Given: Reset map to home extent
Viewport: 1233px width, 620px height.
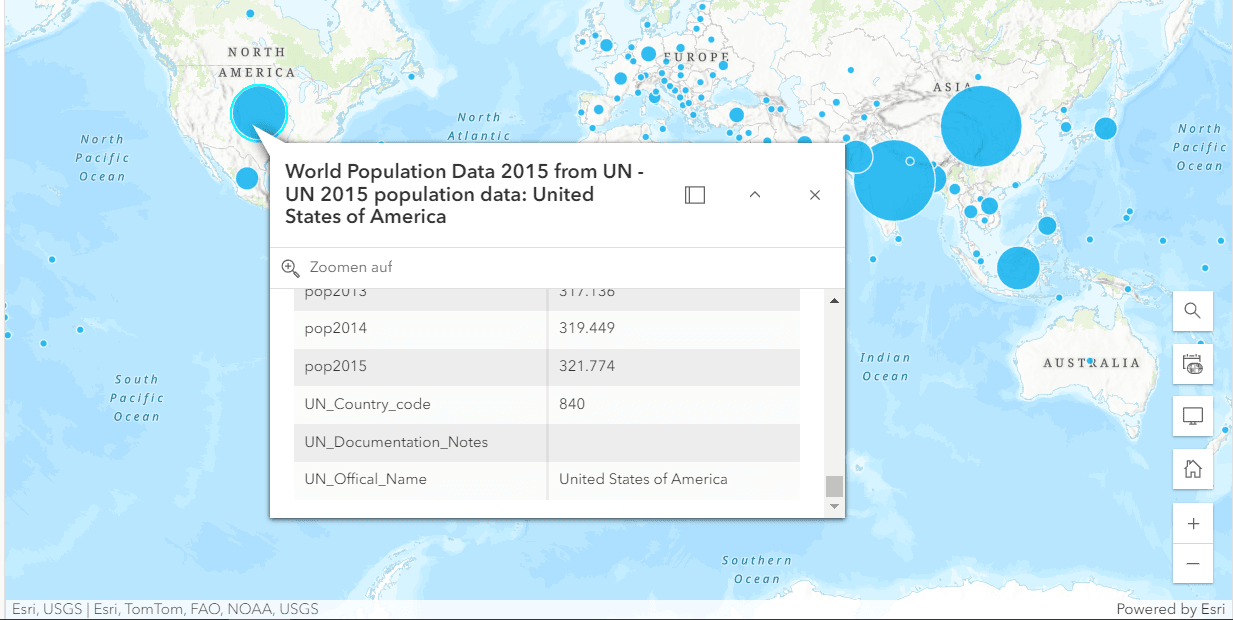Looking at the screenshot, I should pos(1192,469).
